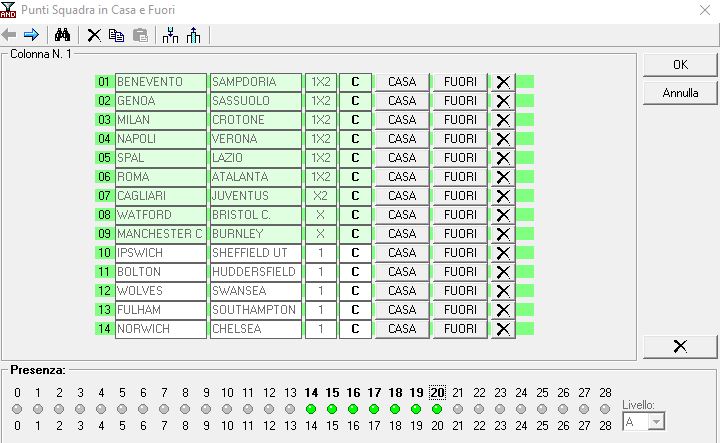Screen dimensions: 720x443
Task: Clear row 08 Watford with X
Action: [503, 215]
